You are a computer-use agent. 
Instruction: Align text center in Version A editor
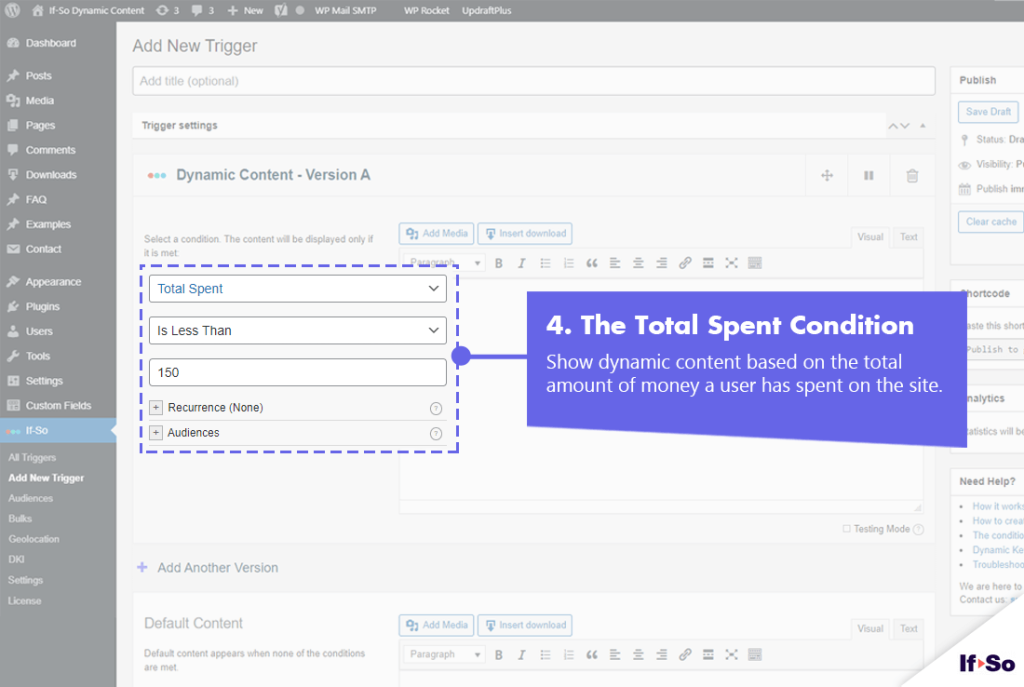638,263
